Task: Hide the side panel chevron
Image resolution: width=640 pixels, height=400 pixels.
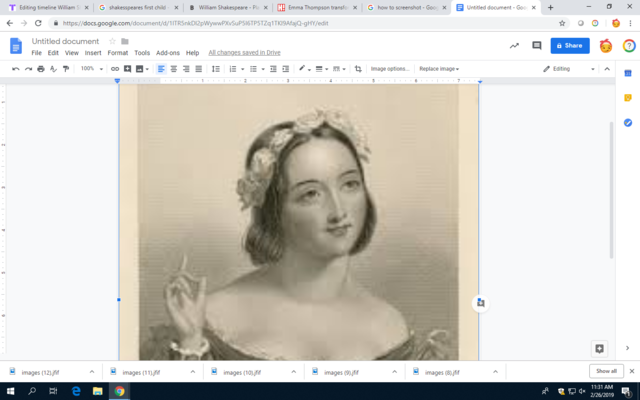Action: tap(627, 348)
